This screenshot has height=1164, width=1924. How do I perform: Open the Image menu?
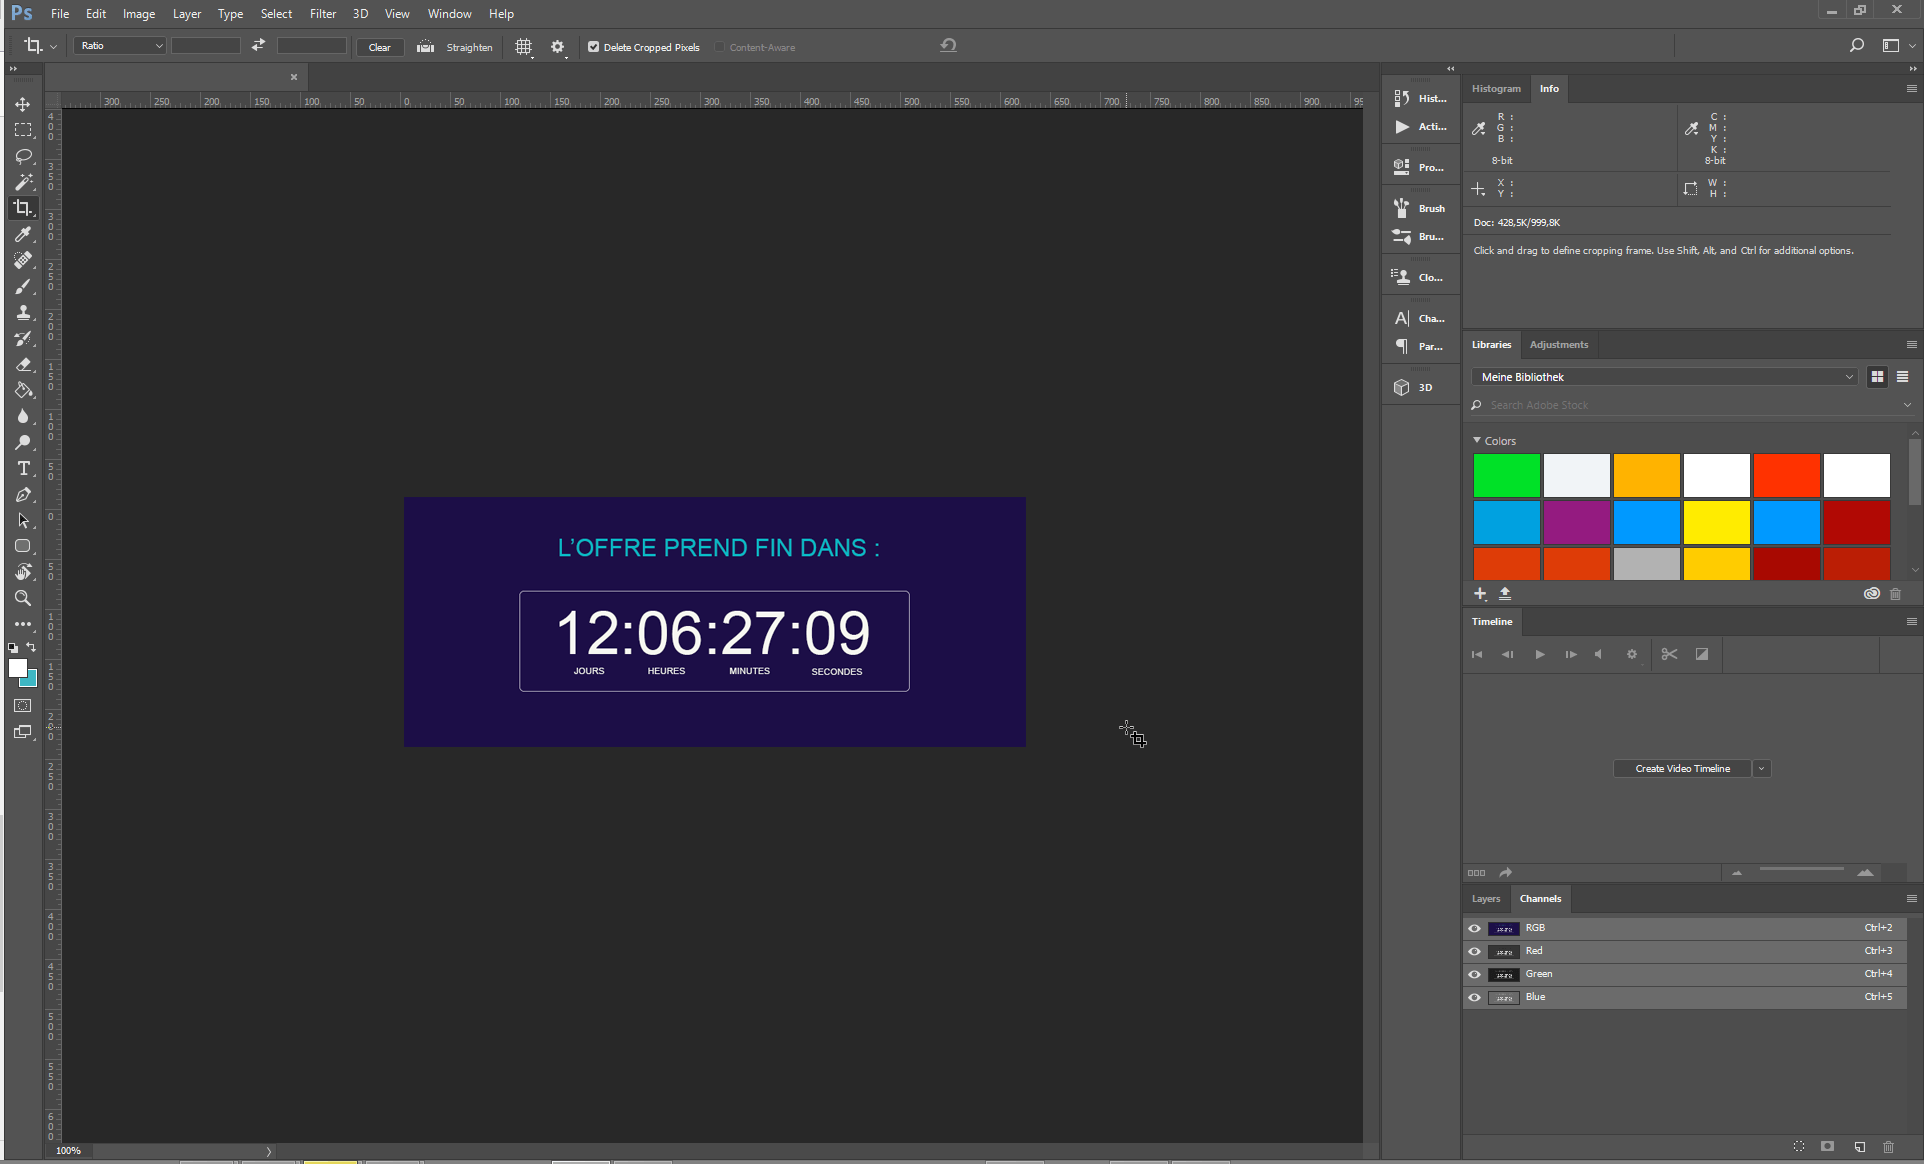pos(139,14)
